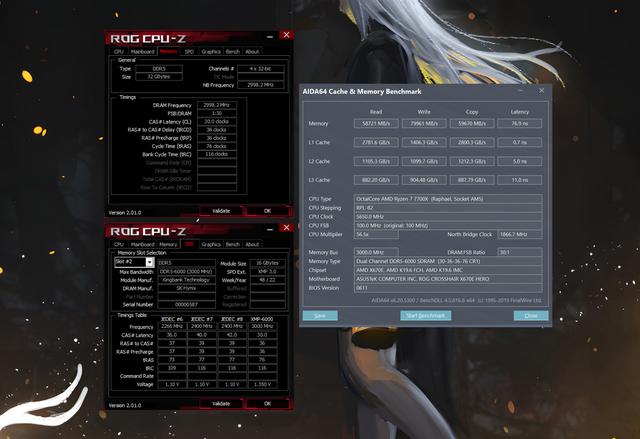The height and width of the screenshot is (439, 640).
Task: Click Start Benchmark in AIDA64 window
Action: coord(426,315)
